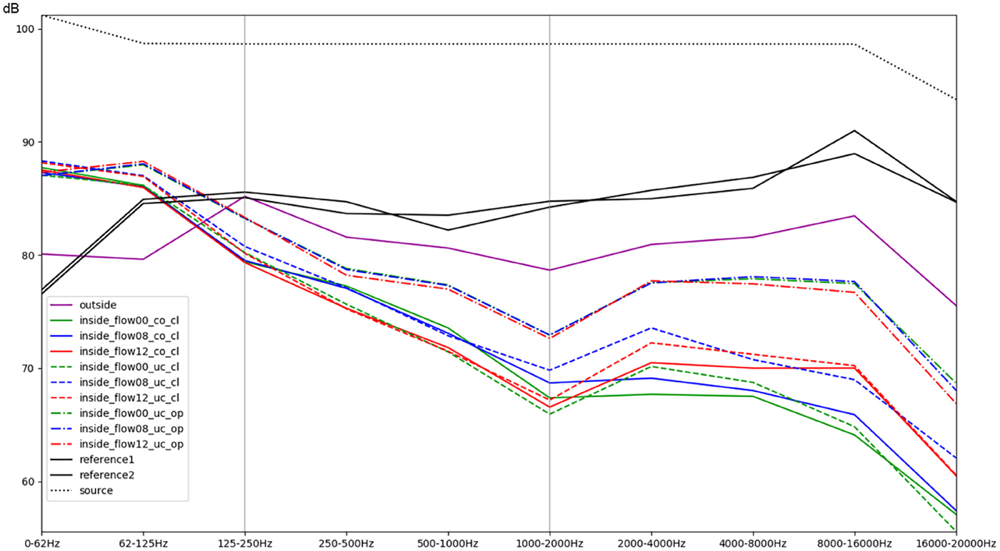Select the dashed blue inside_flow08_uc_cl swatch
The width and height of the screenshot is (1000, 551).
62,382
